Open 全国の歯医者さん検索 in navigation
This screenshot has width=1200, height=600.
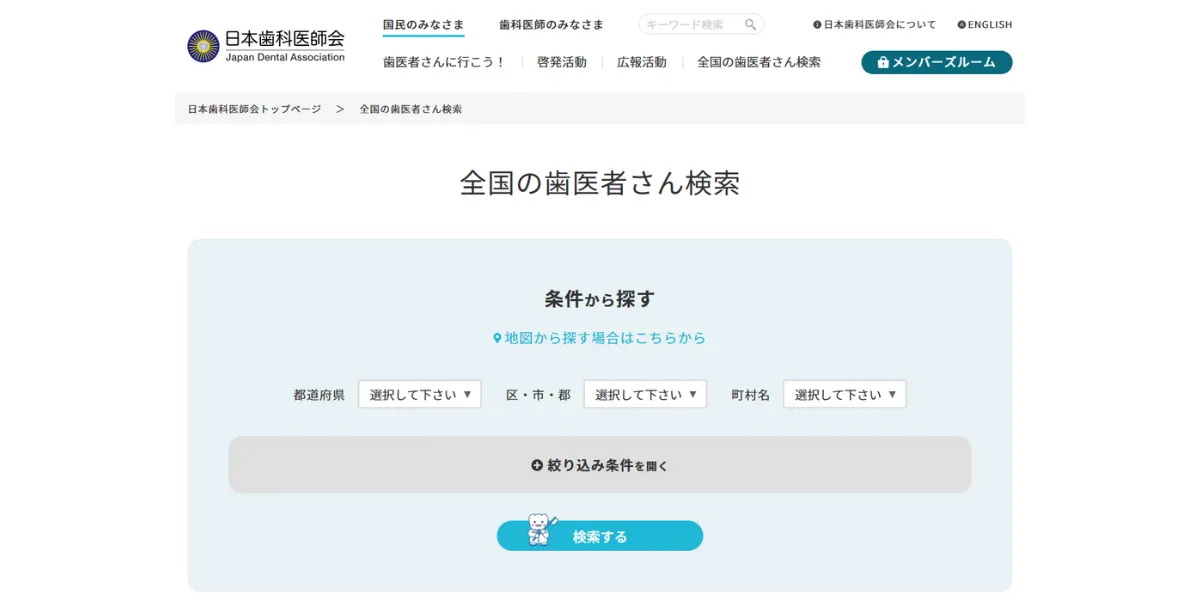(759, 62)
